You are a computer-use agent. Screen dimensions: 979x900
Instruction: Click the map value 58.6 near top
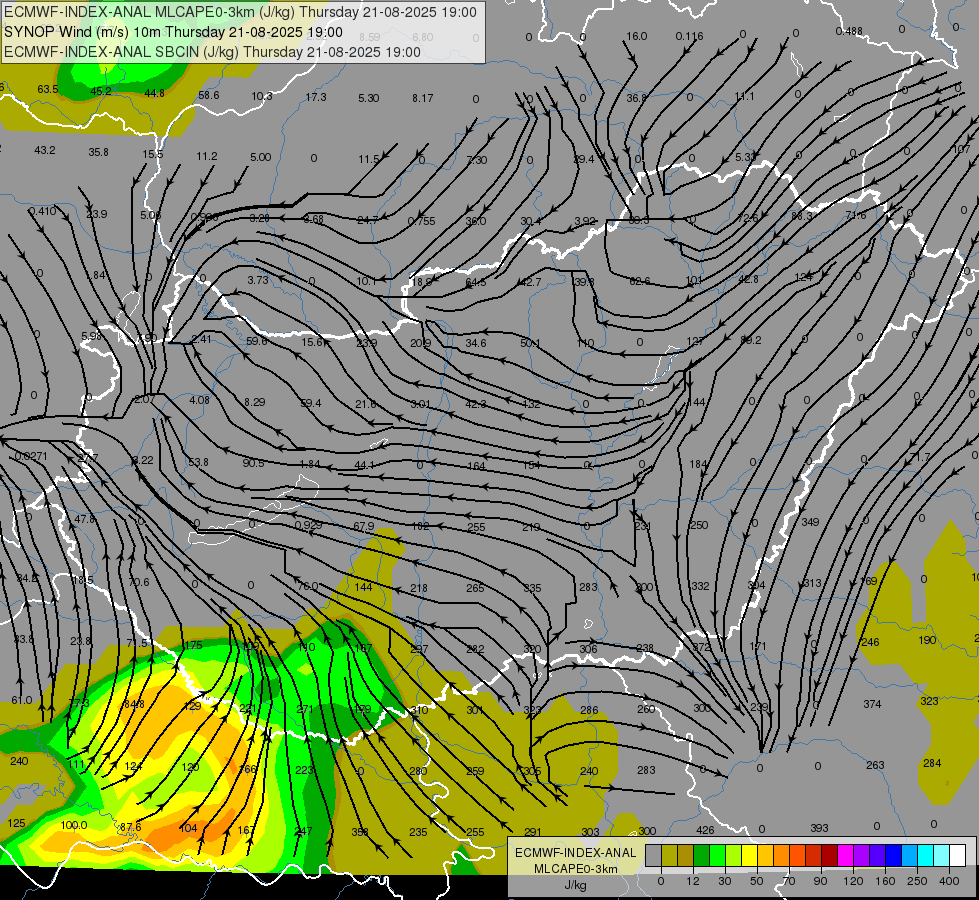tap(209, 96)
